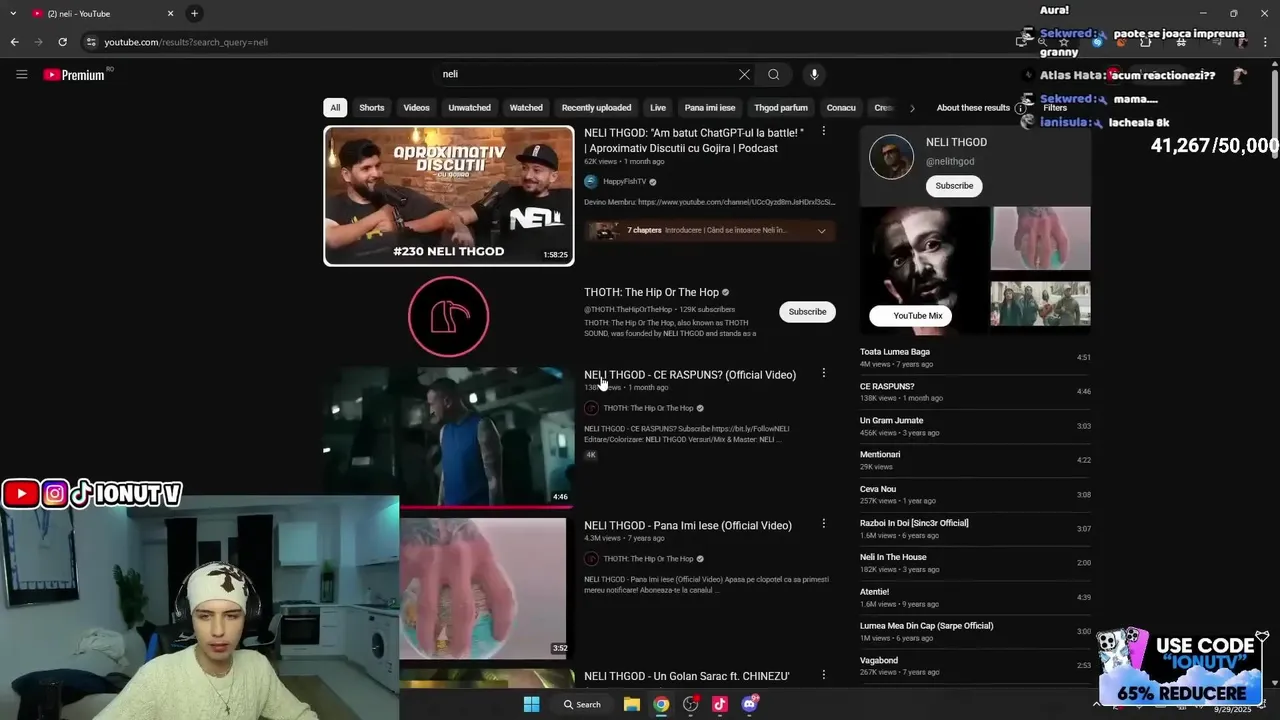This screenshot has height=720, width=1280.
Task: View site information icon in address bar
Action: click(91, 42)
